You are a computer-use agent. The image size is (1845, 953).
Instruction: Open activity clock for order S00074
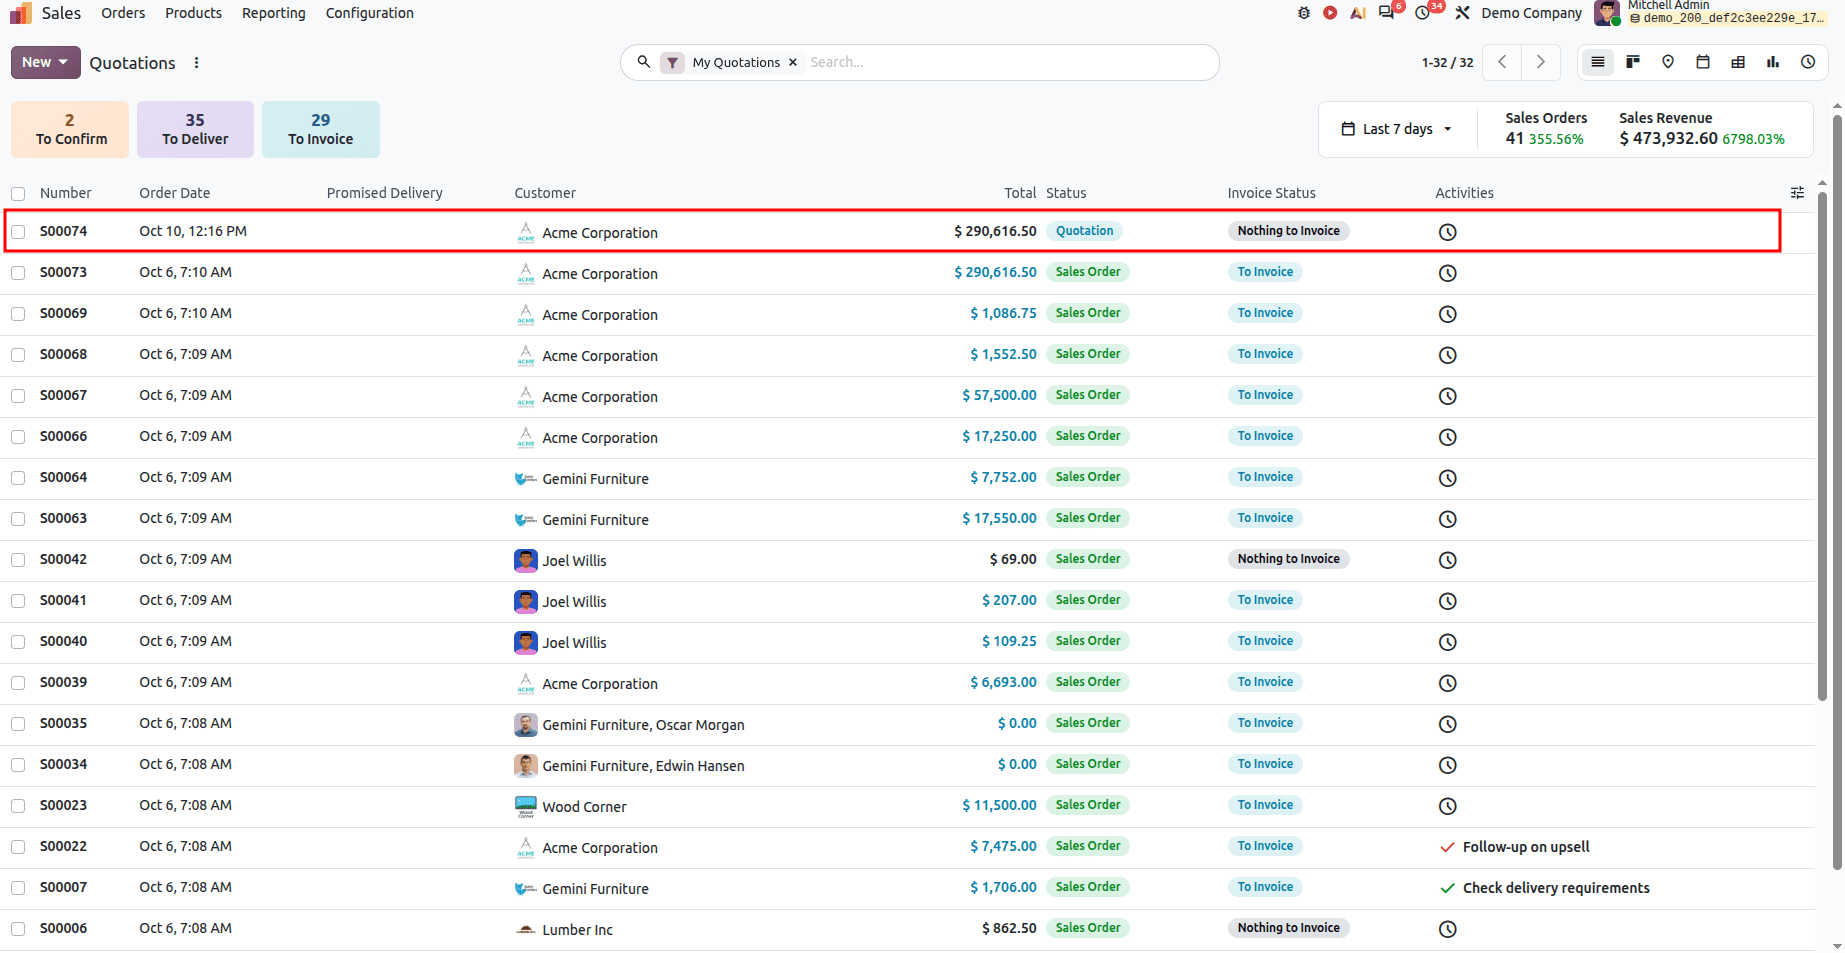click(x=1447, y=232)
